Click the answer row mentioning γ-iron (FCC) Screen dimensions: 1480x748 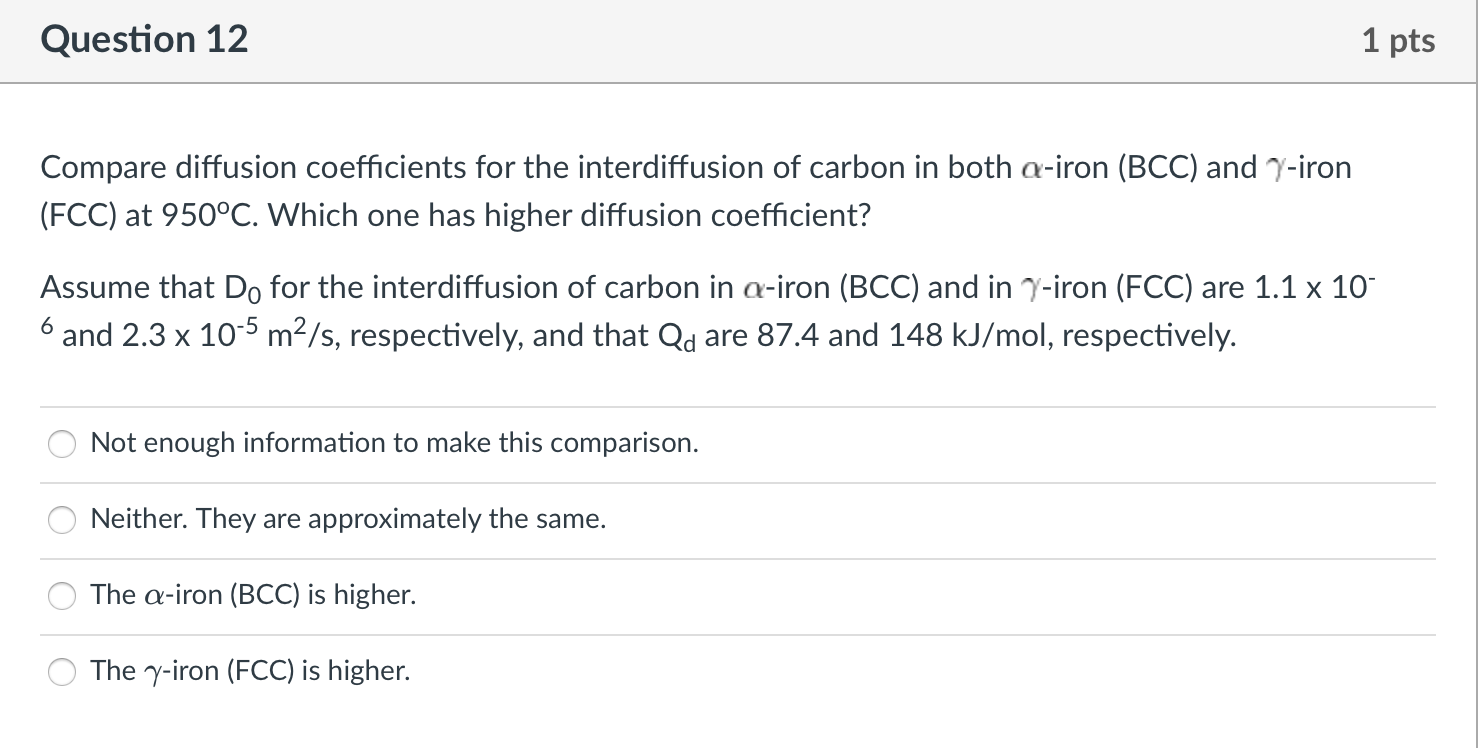click(x=249, y=671)
